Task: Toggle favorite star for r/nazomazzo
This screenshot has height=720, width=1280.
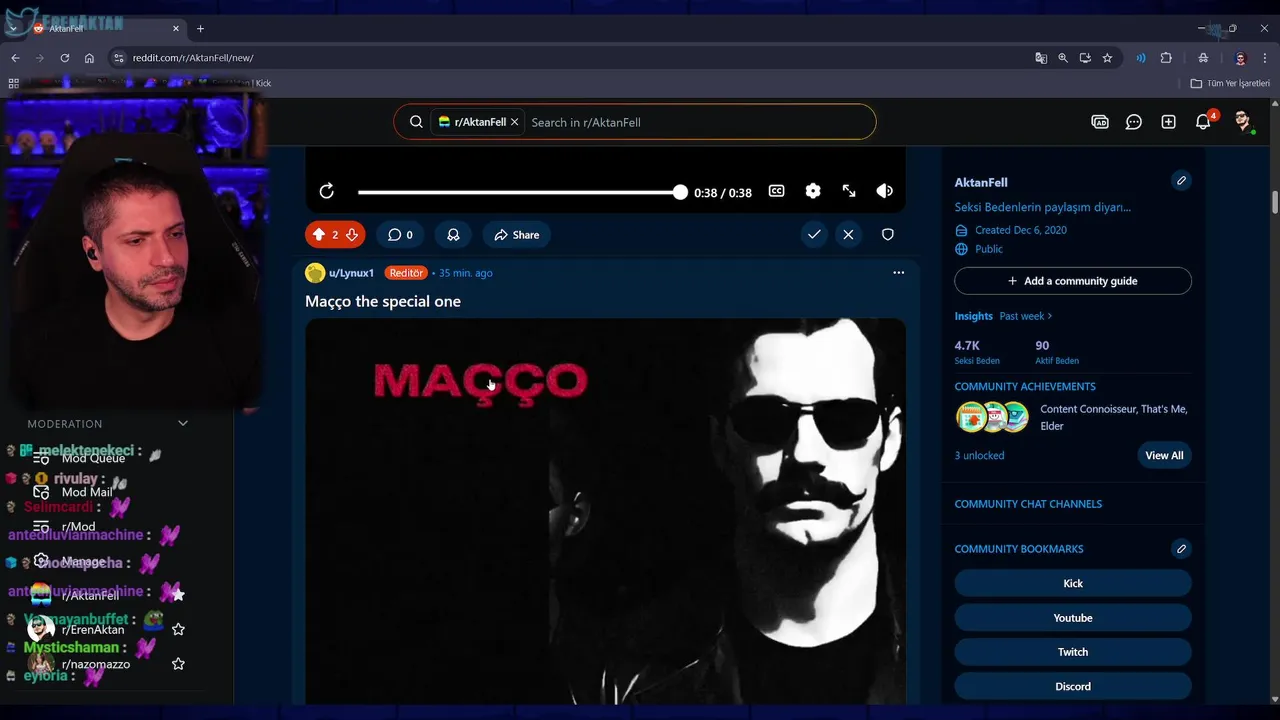Action: (x=178, y=664)
